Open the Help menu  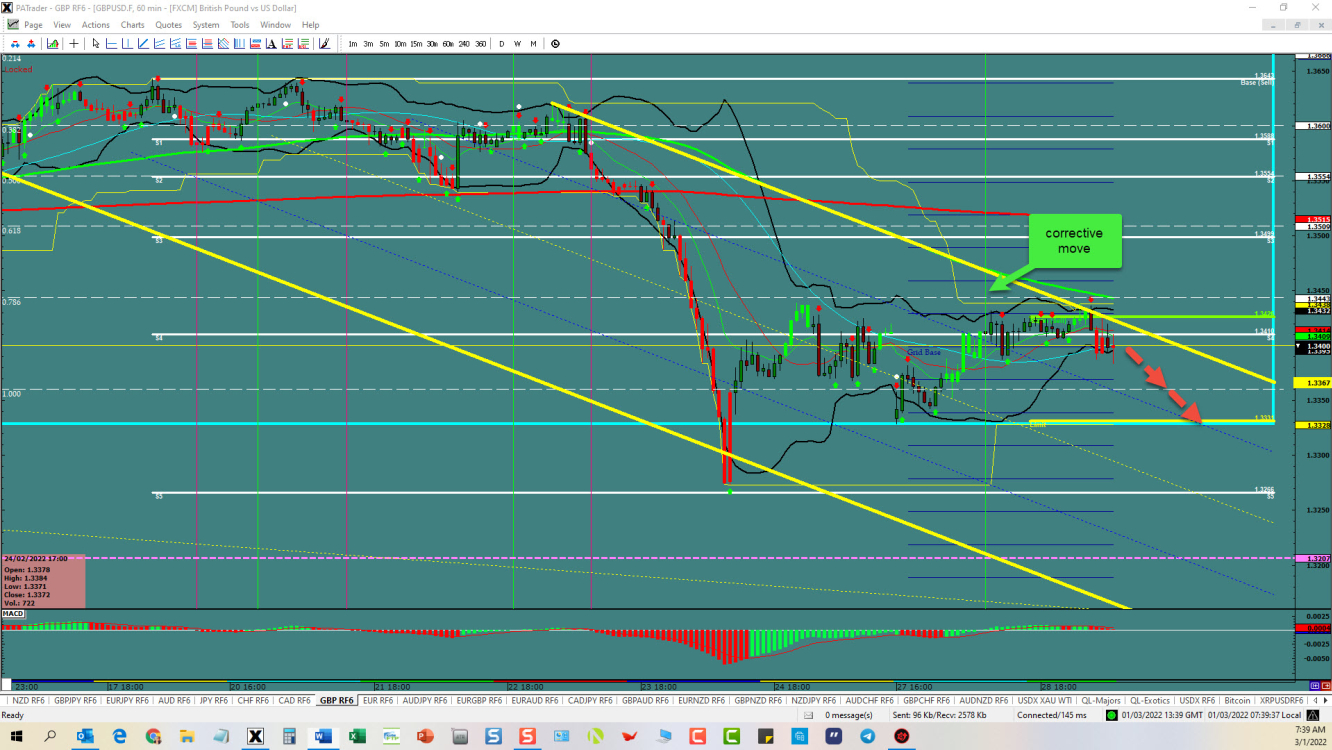(310, 24)
